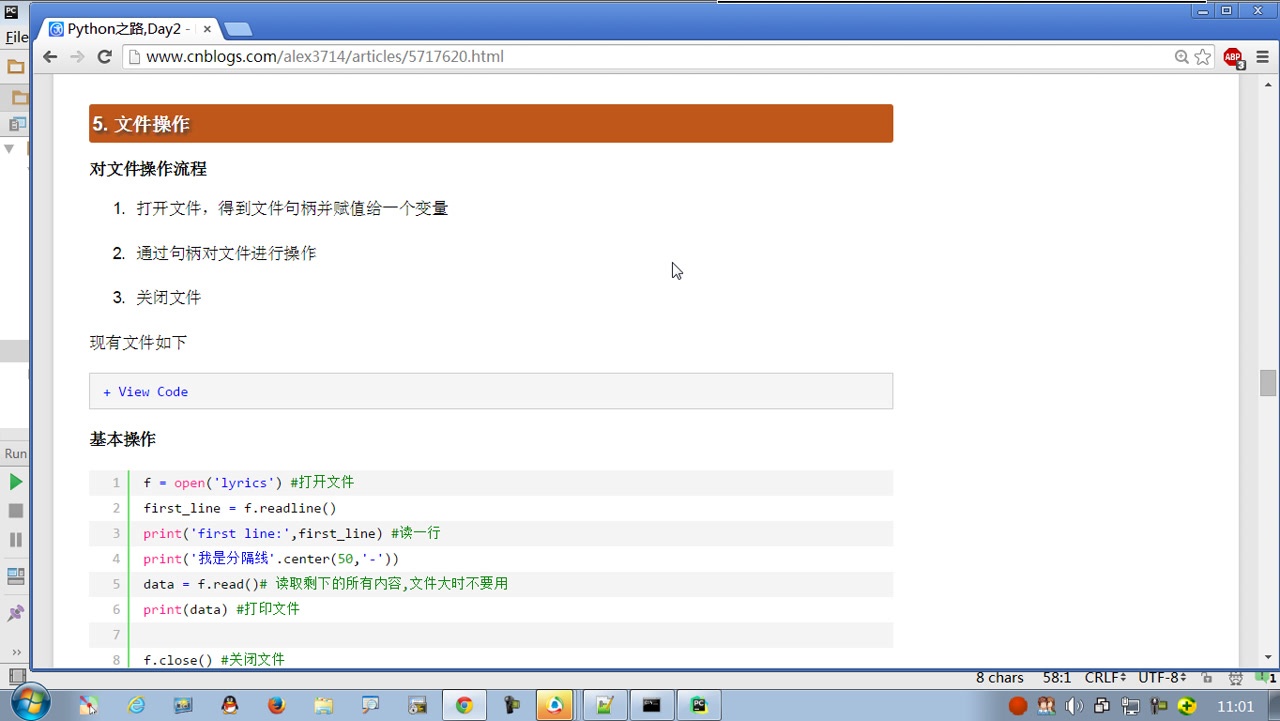The image size is (1280, 721).
Task: Click list item 打开文件，得到文件句柄并赋值给一个变量
Action: 292,209
